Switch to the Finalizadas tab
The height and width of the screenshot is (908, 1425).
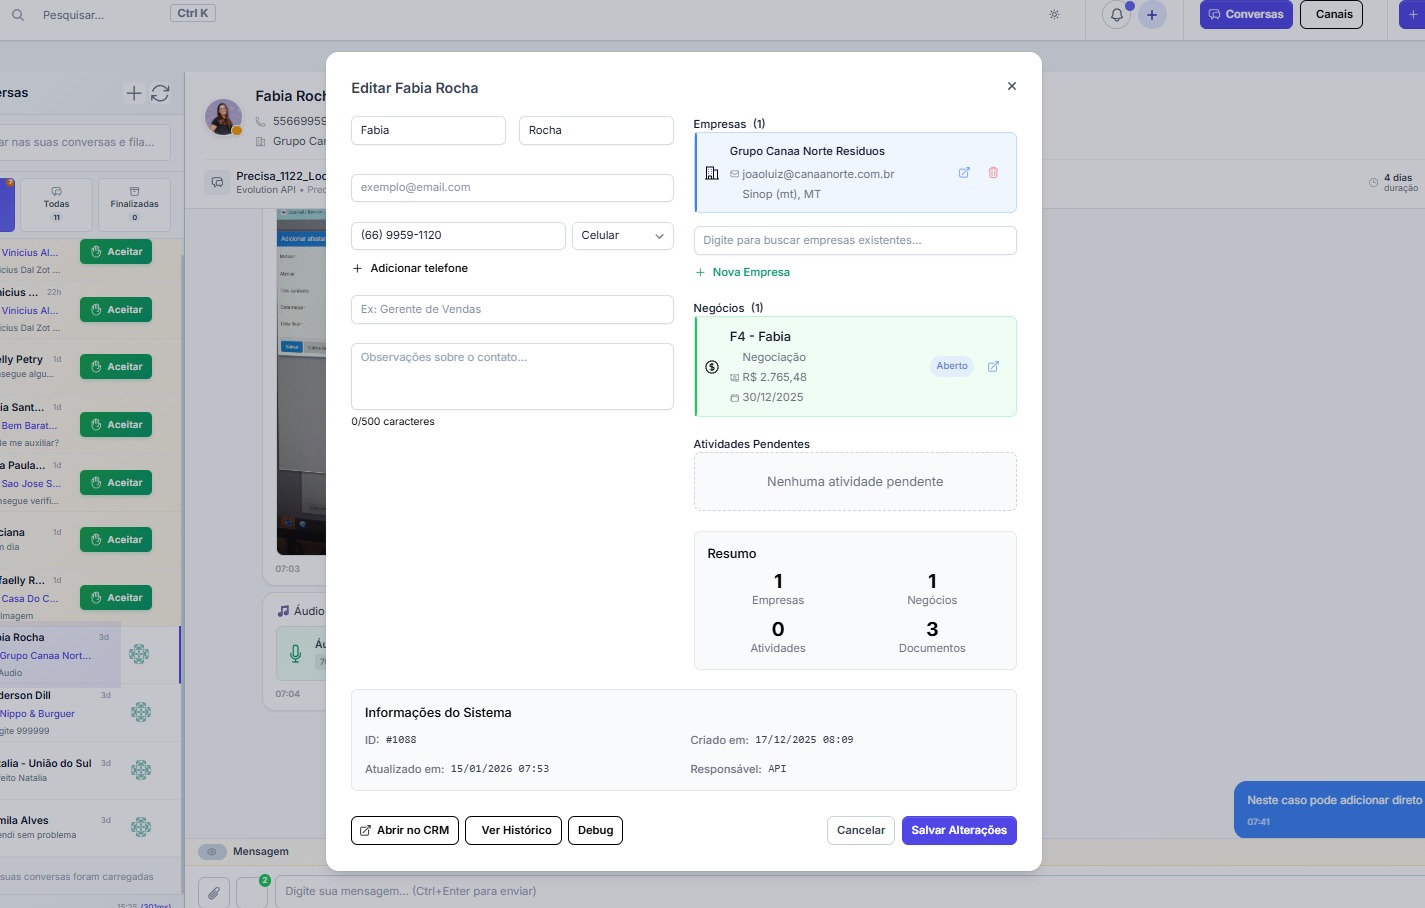[x=134, y=205]
